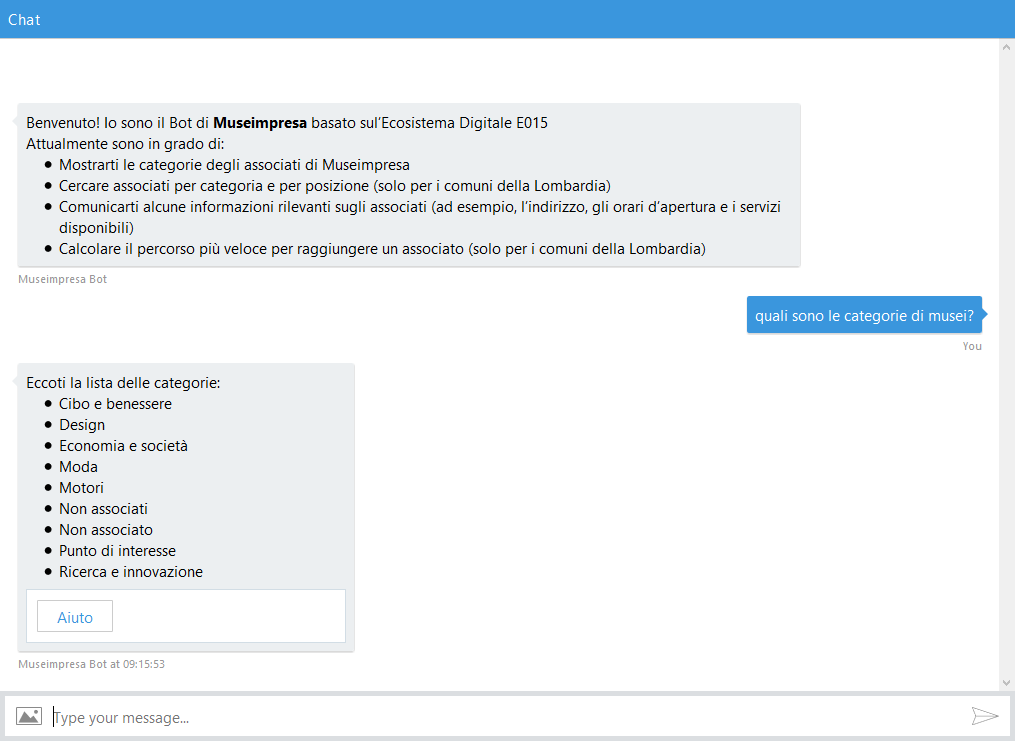Click the bold Museimpresa text in welcome message
The width and height of the screenshot is (1015, 741).
click(x=260, y=123)
